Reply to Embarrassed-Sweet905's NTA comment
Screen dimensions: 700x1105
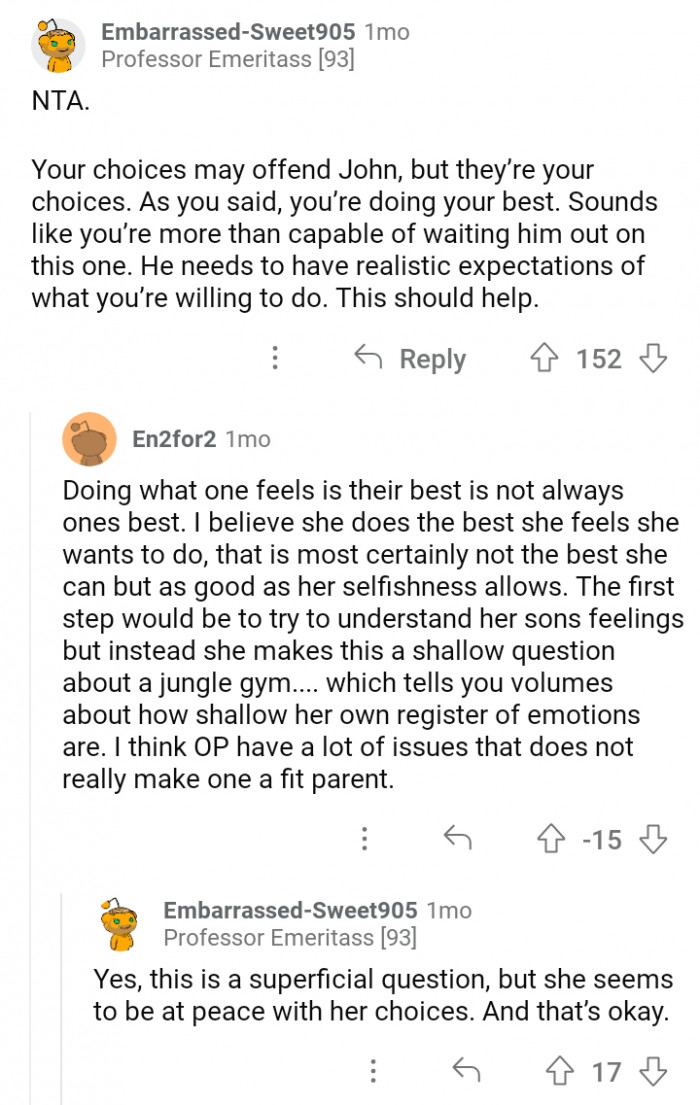(x=411, y=358)
